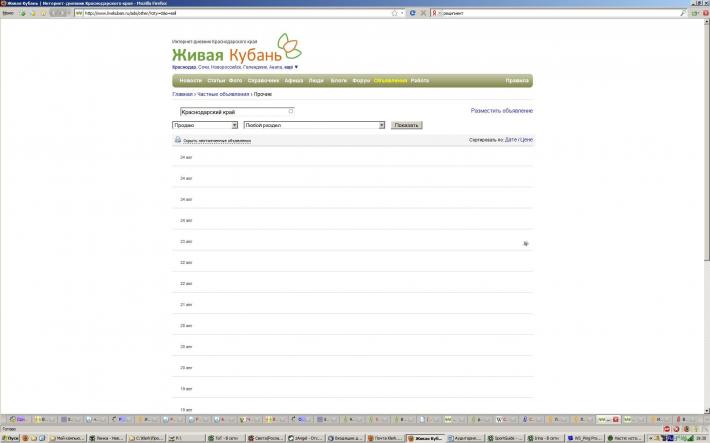710x443 pixels.
Task: Click the Разместить объявление link
Action: [502, 111]
